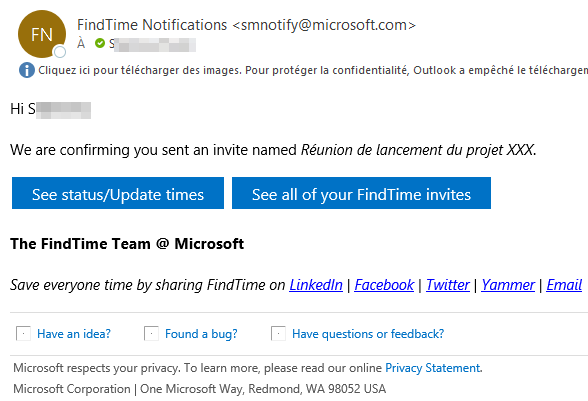
Task: Click the FN sender avatar circle
Action: click(x=42, y=34)
